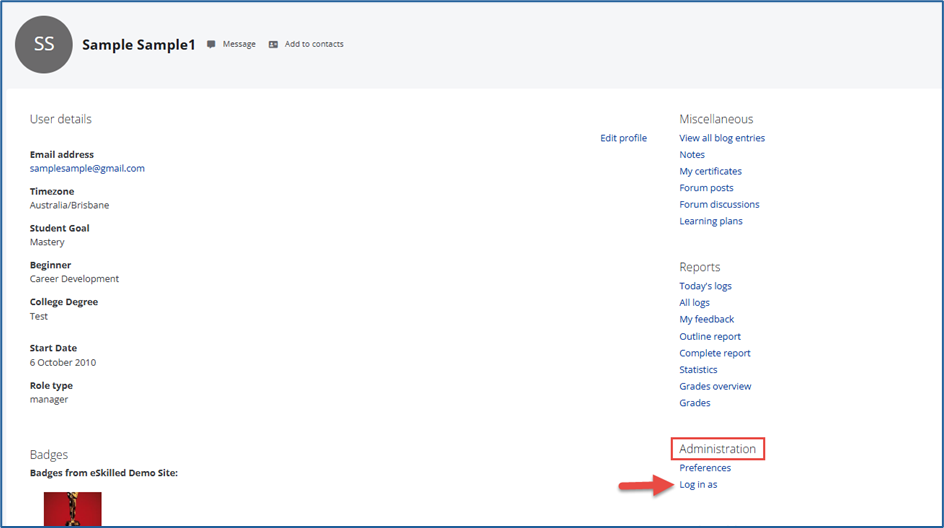The height and width of the screenshot is (528, 944).
Task: Open Learning plans
Action: click(710, 221)
